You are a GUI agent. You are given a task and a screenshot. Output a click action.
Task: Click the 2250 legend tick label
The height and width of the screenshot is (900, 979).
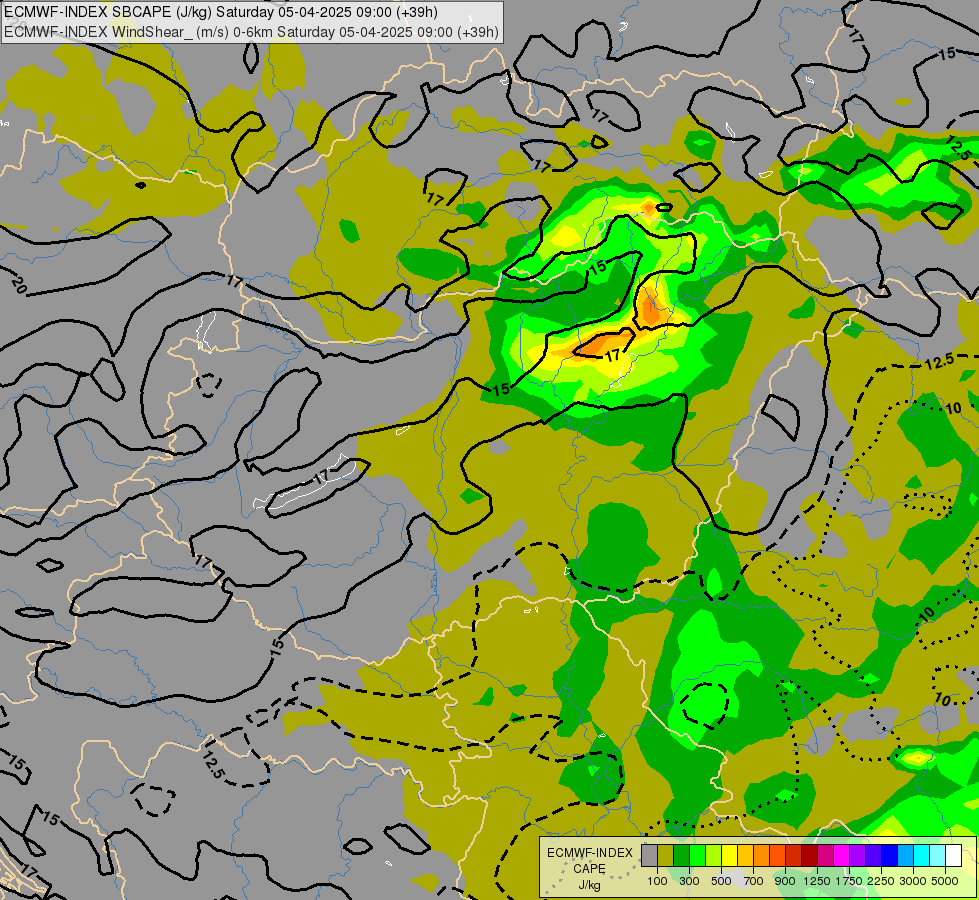pyautogui.click(x=882, y=881)
